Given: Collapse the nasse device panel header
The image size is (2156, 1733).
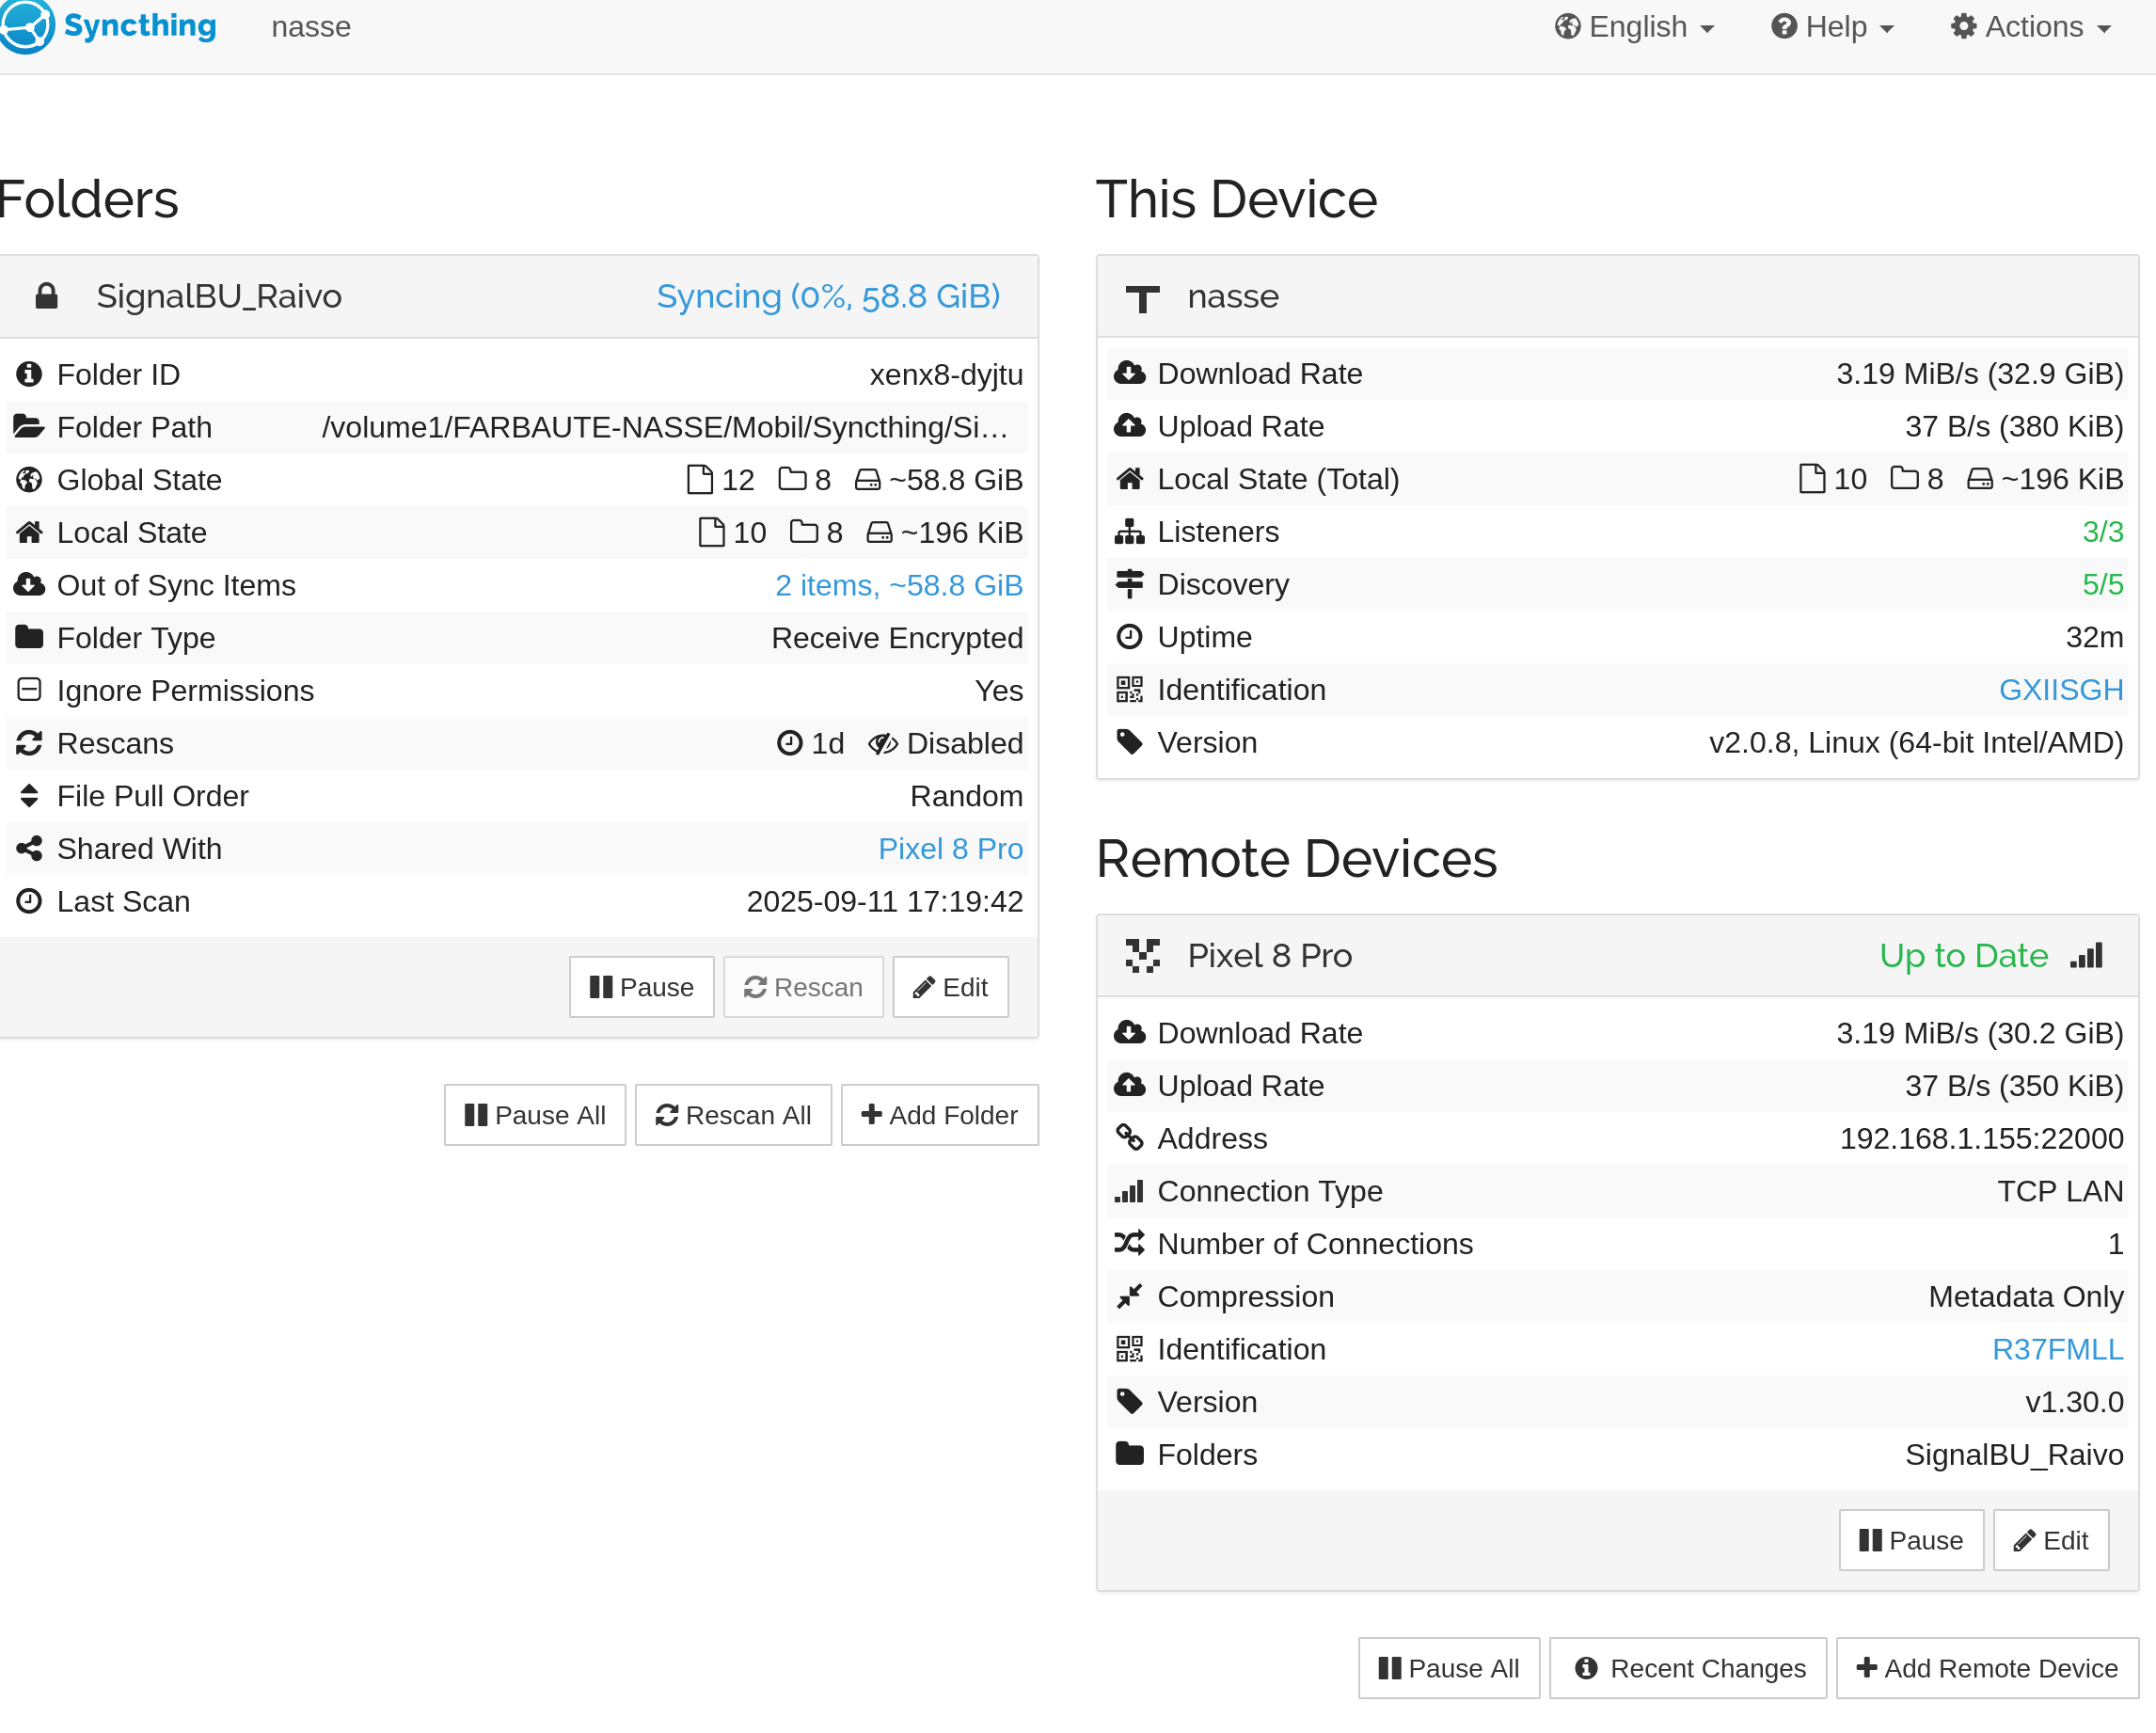Looking at the screenshot, I should 1617,297.
